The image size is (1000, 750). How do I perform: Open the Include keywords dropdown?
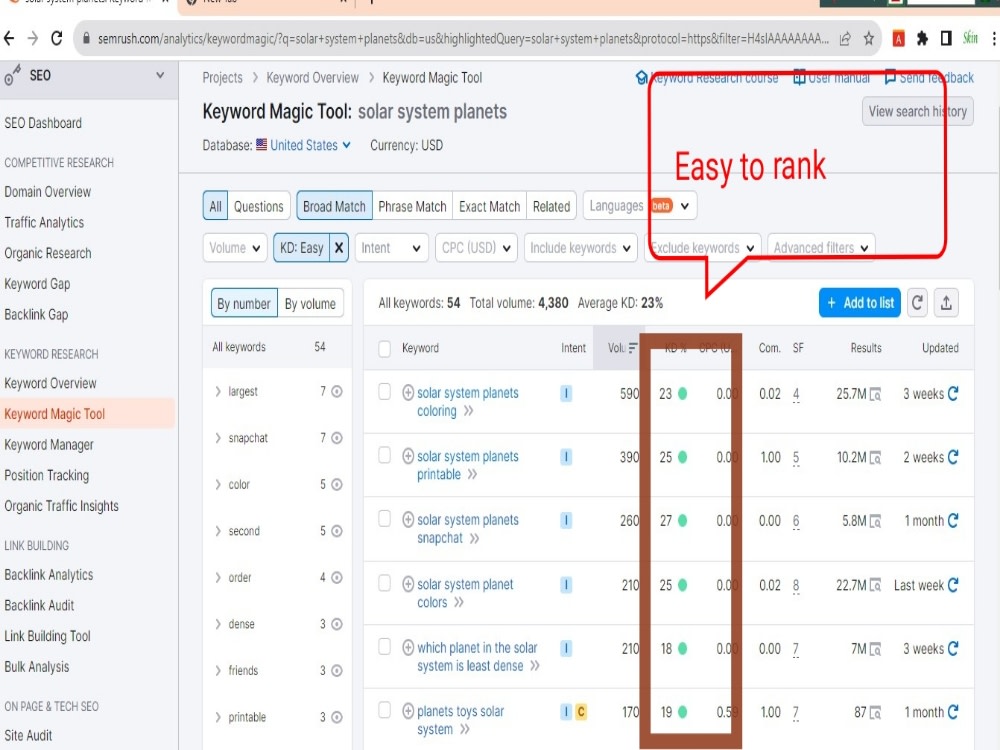pyautogui.click(x=580, y=248)
